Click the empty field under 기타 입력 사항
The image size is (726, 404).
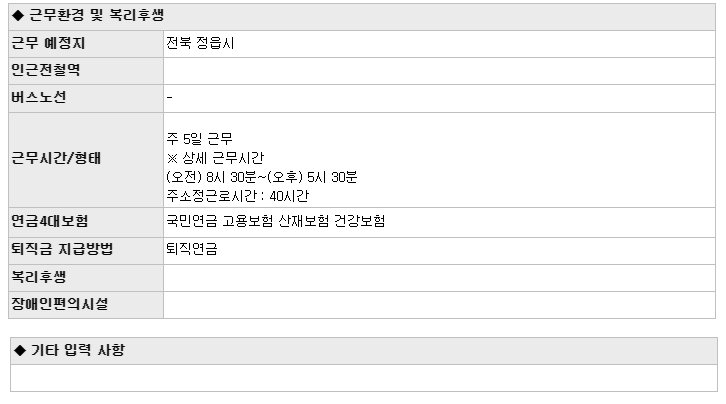364,378
